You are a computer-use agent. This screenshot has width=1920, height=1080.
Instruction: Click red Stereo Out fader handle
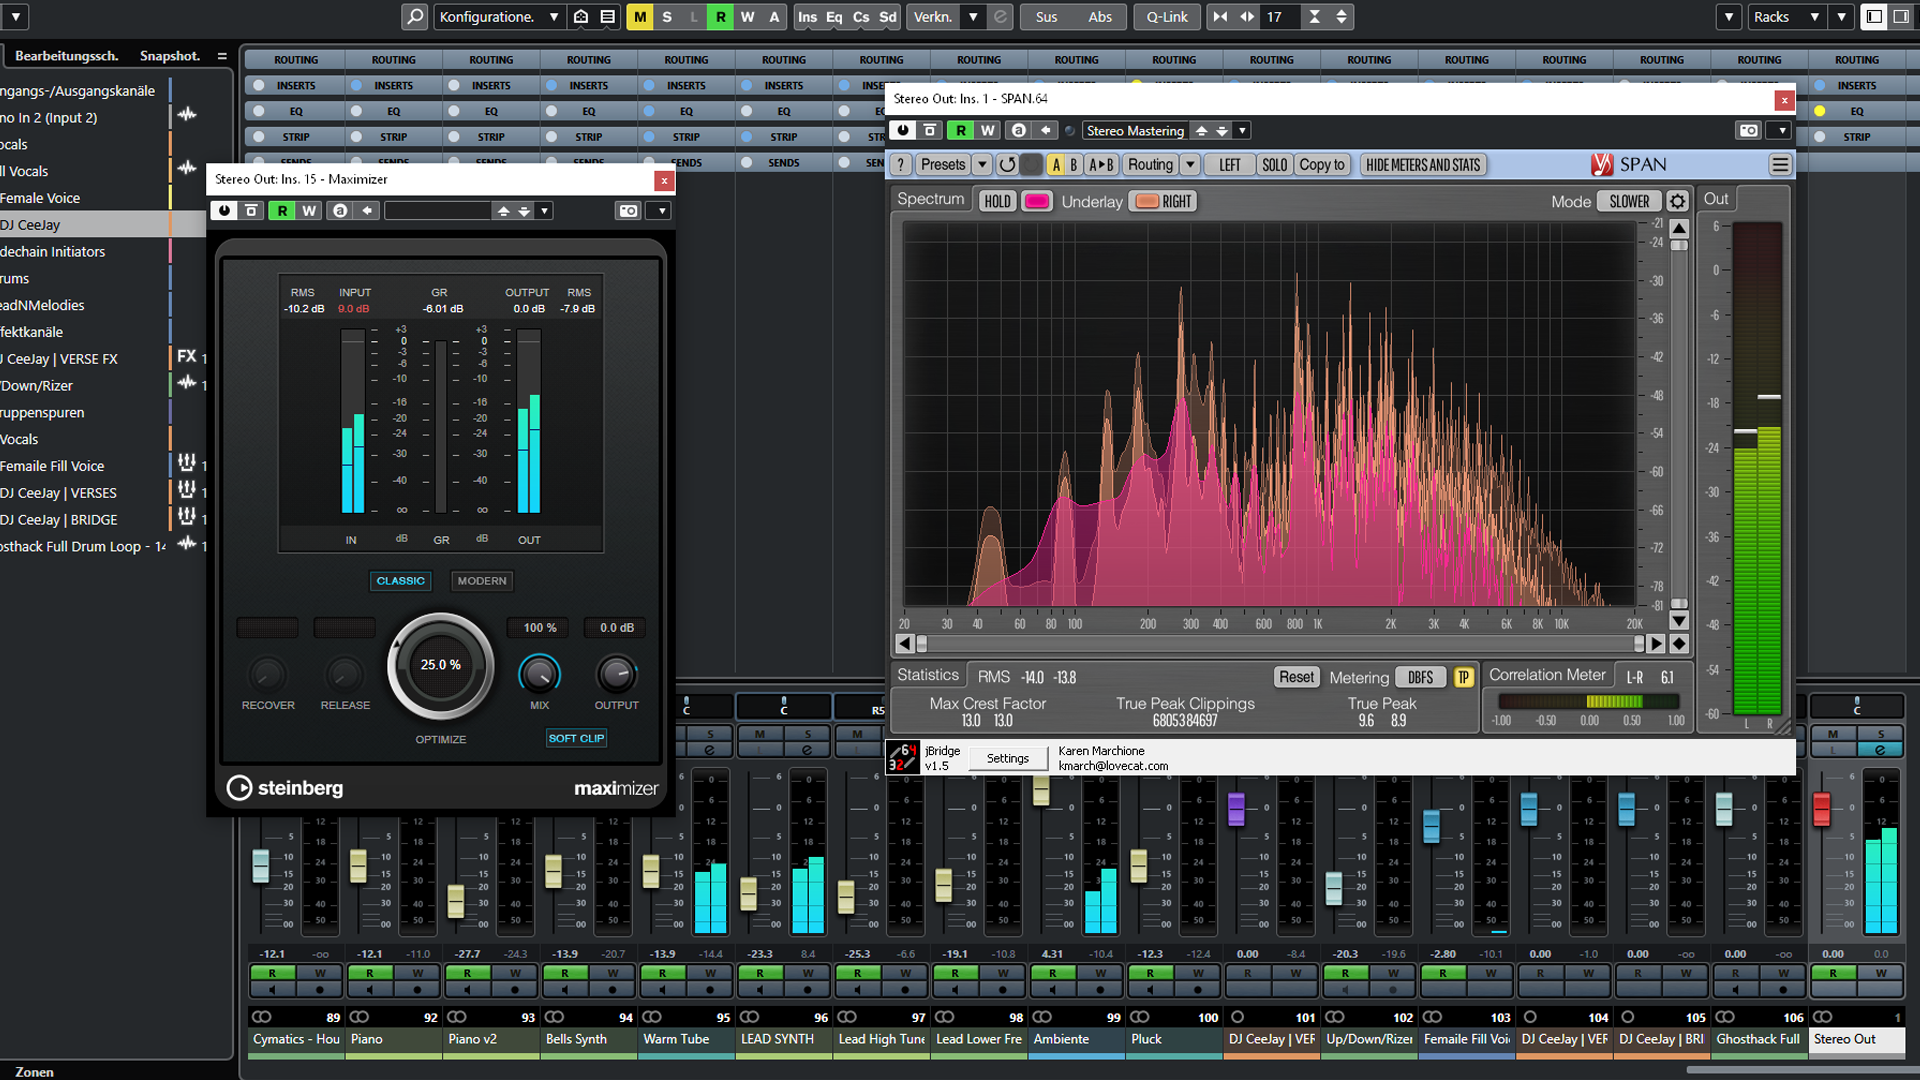point(1821,808)
